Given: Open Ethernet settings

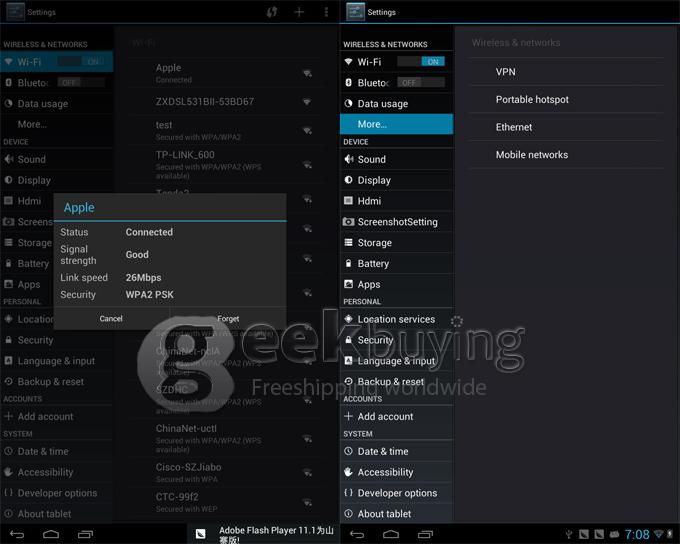Looking at the screenshot, I should [566, 127].
